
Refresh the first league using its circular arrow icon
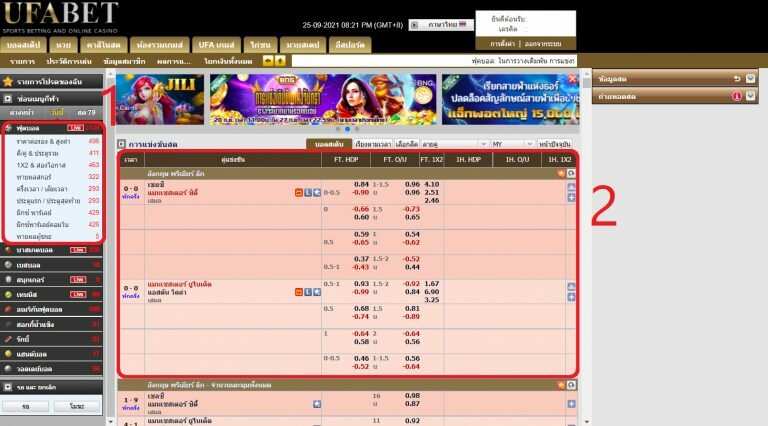click(x=571, y=173)
